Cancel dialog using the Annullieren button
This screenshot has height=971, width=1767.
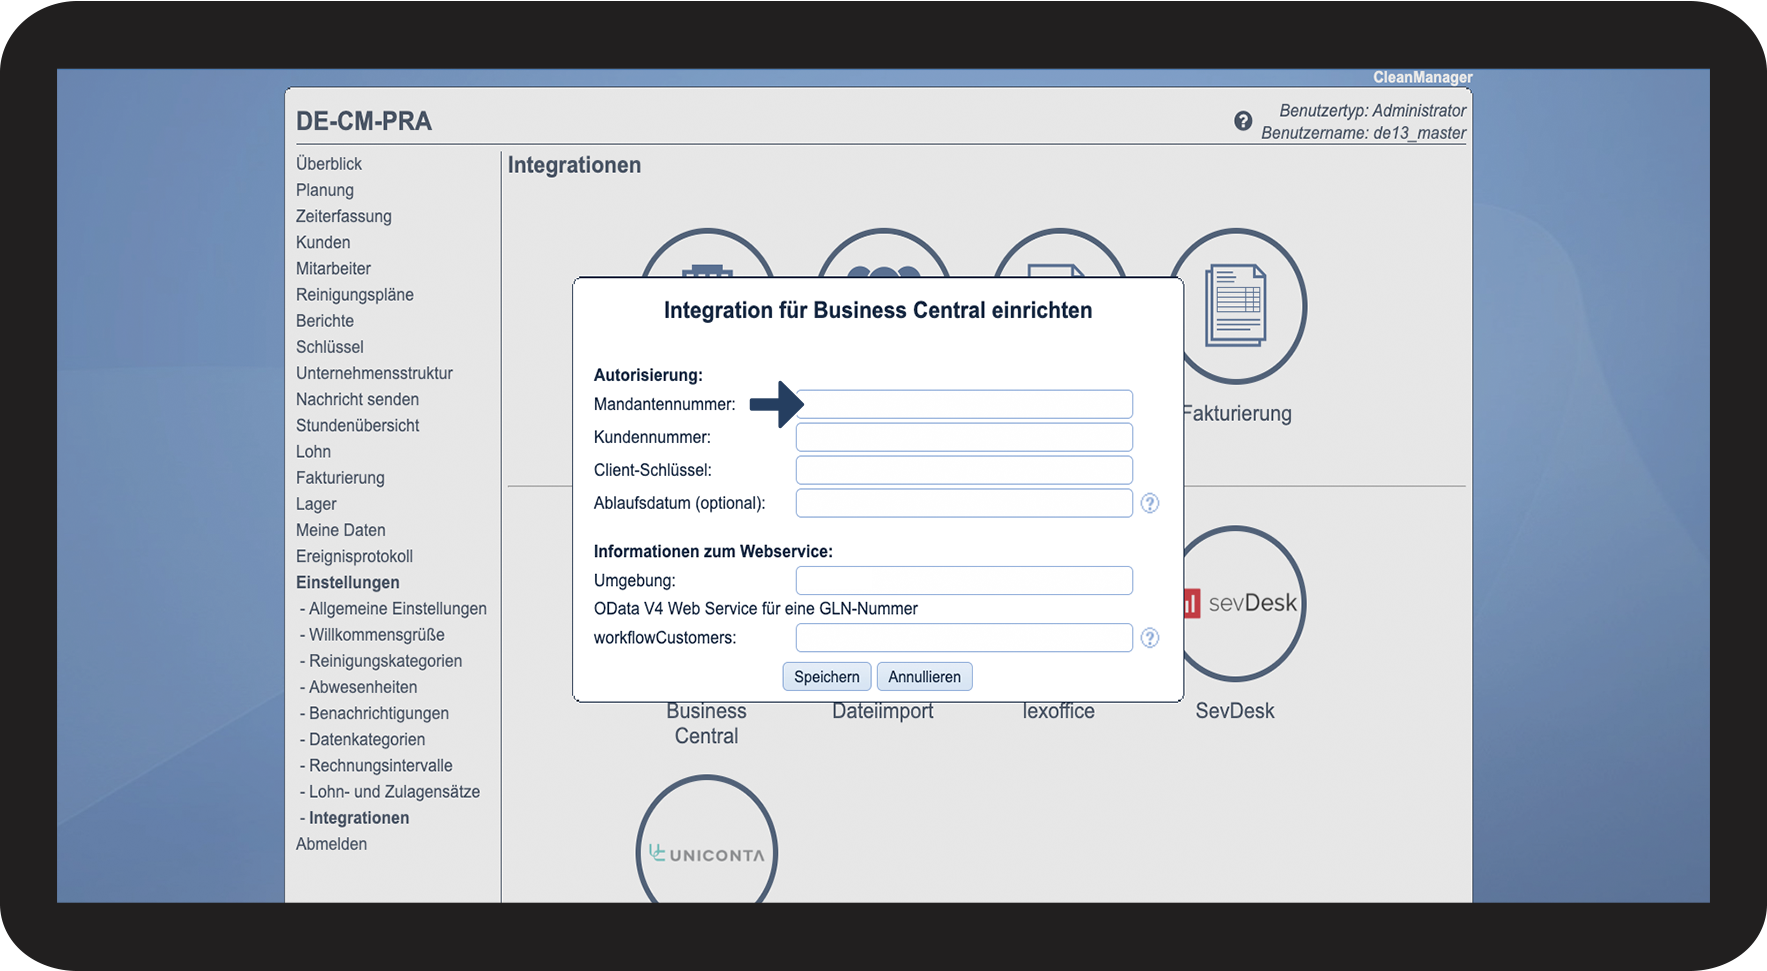coord(924,677)
